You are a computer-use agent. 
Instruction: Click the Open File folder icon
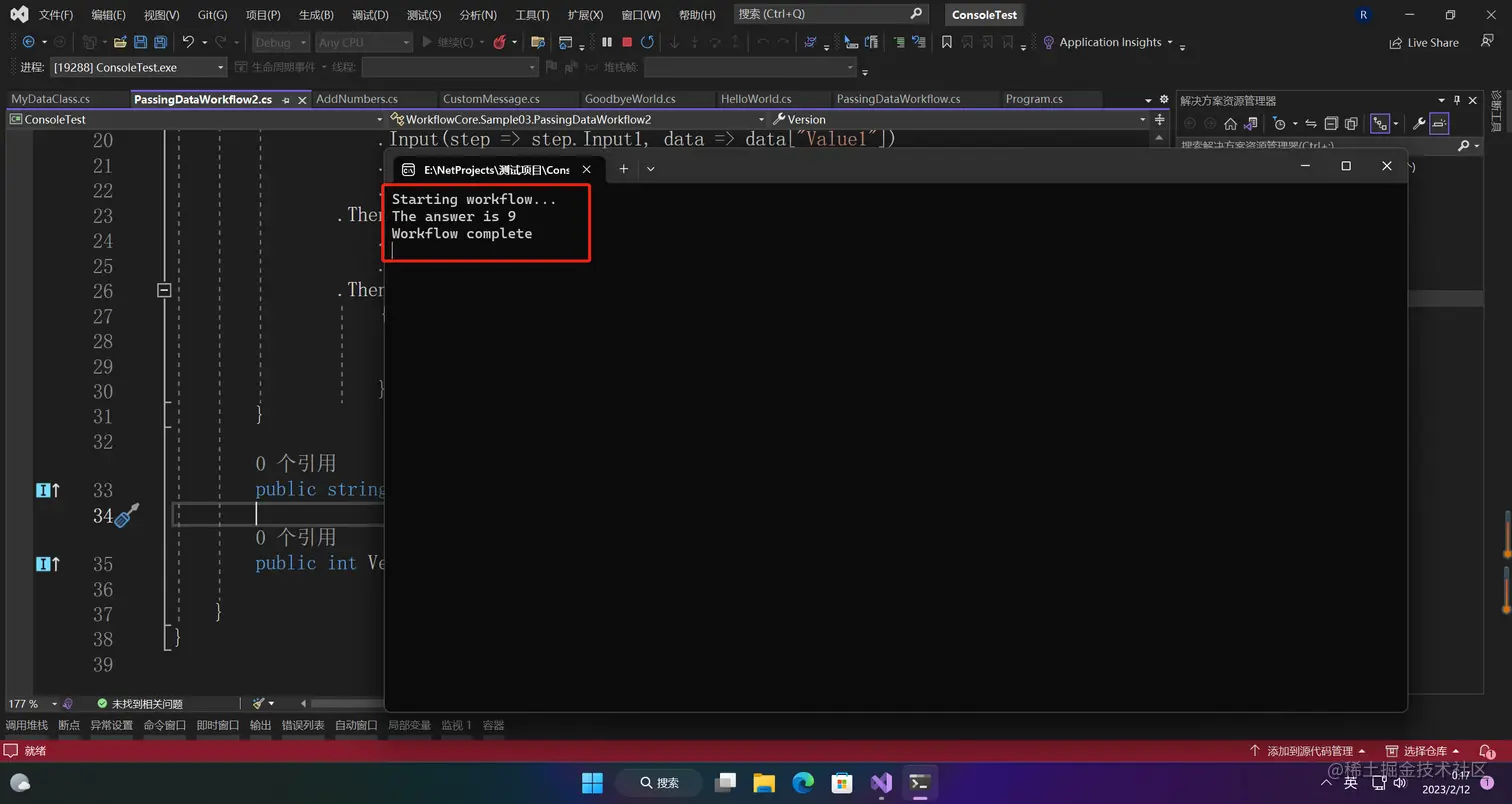120,42
